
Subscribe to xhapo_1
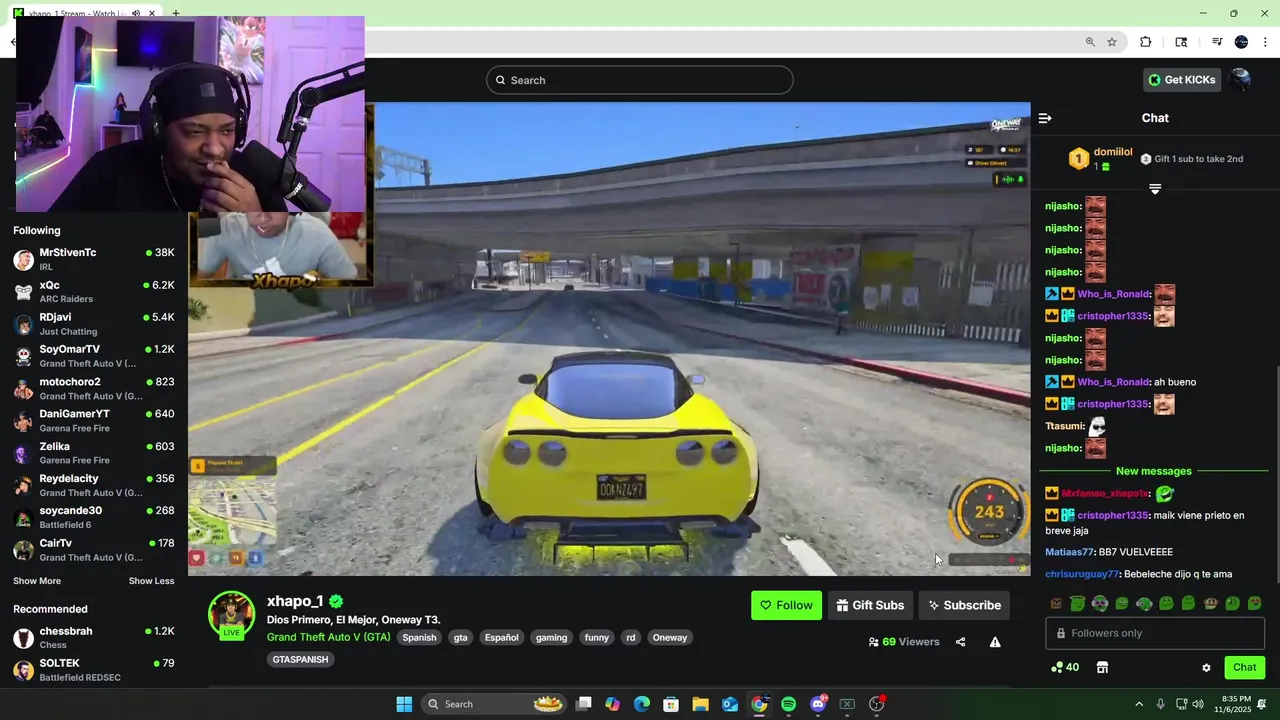click(x=964, y=605)
